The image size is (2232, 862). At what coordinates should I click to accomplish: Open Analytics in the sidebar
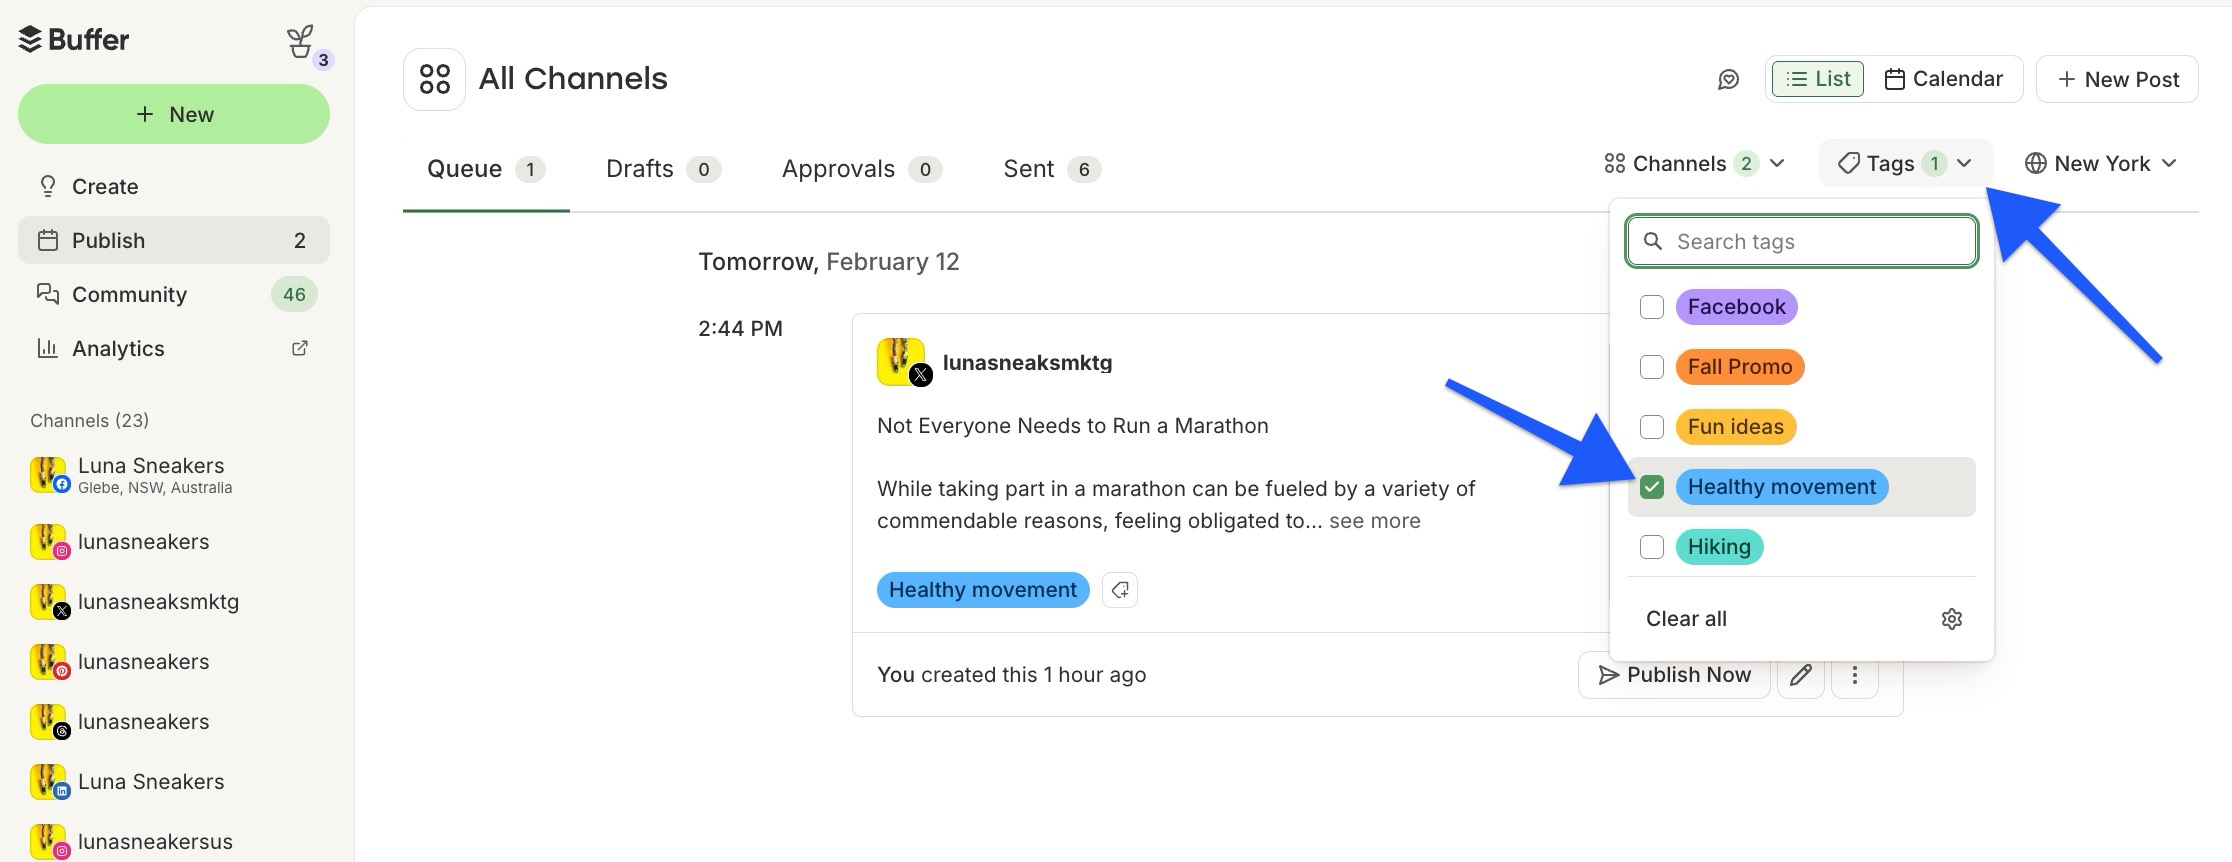[174, 348]
